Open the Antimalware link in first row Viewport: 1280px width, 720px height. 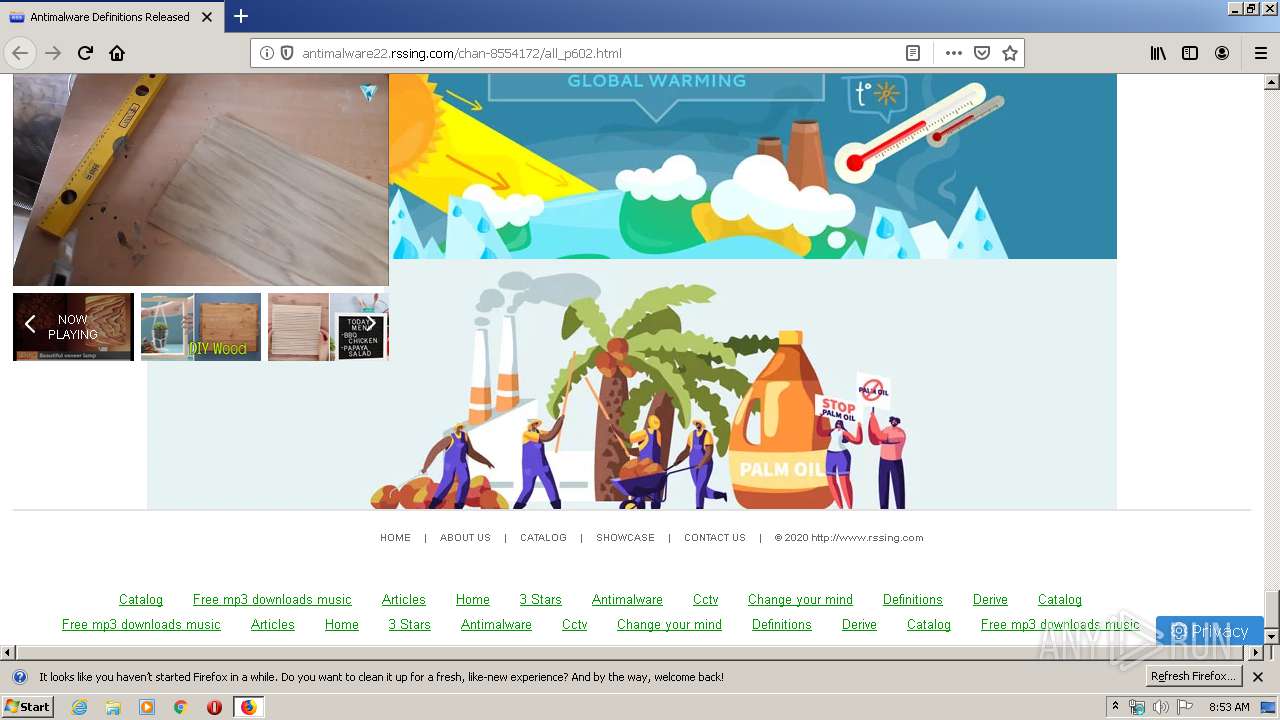point(627,600)
